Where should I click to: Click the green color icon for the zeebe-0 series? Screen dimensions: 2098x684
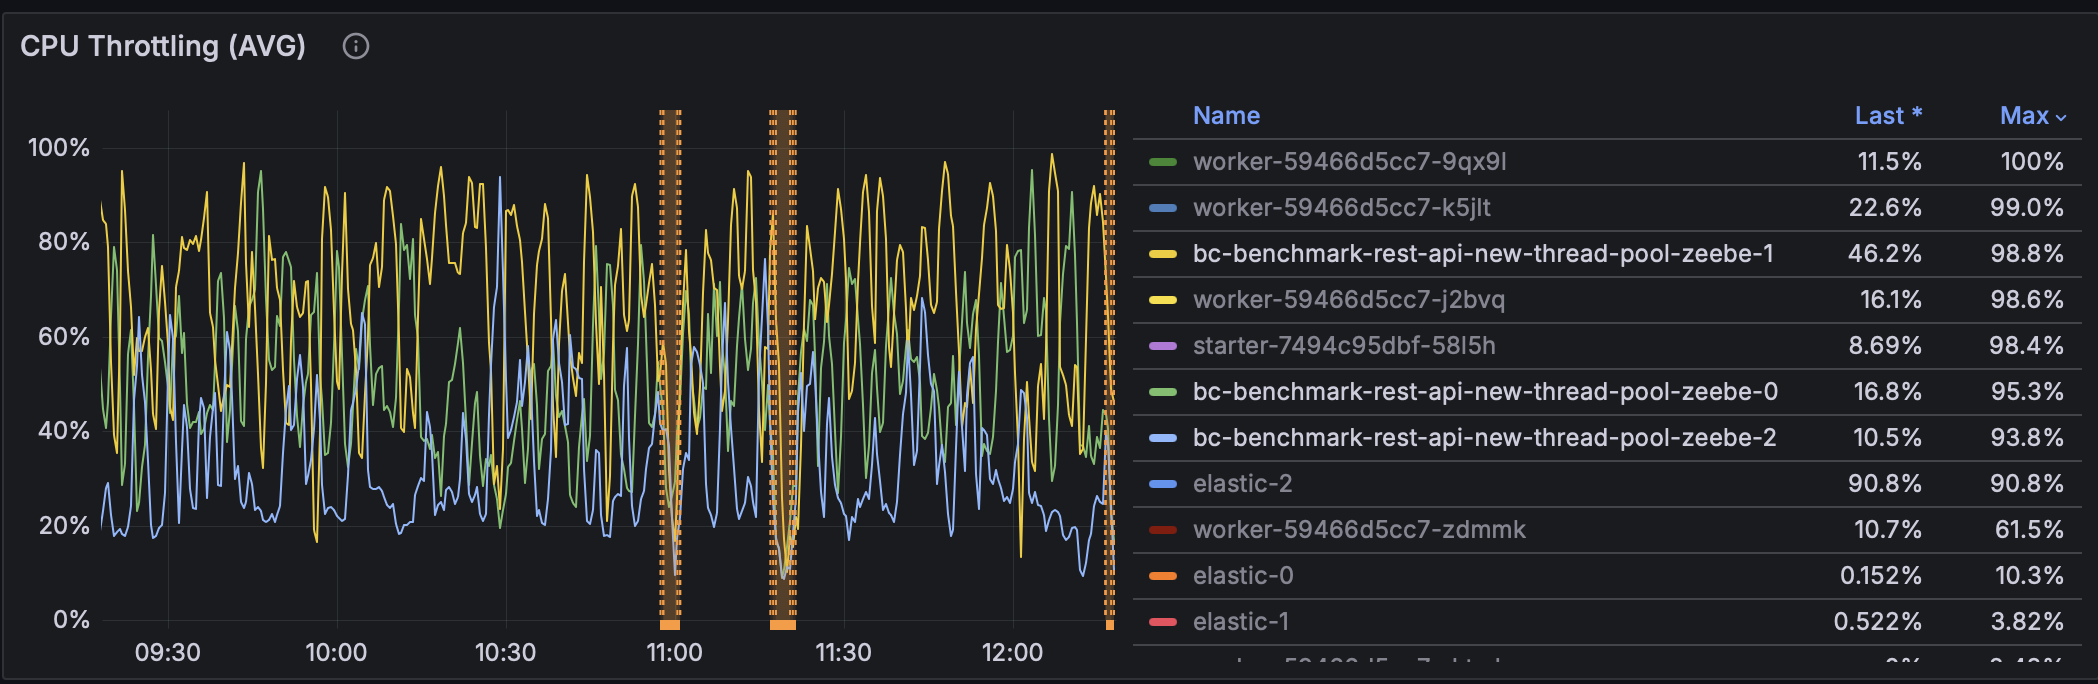click(x=1163, y=392)
